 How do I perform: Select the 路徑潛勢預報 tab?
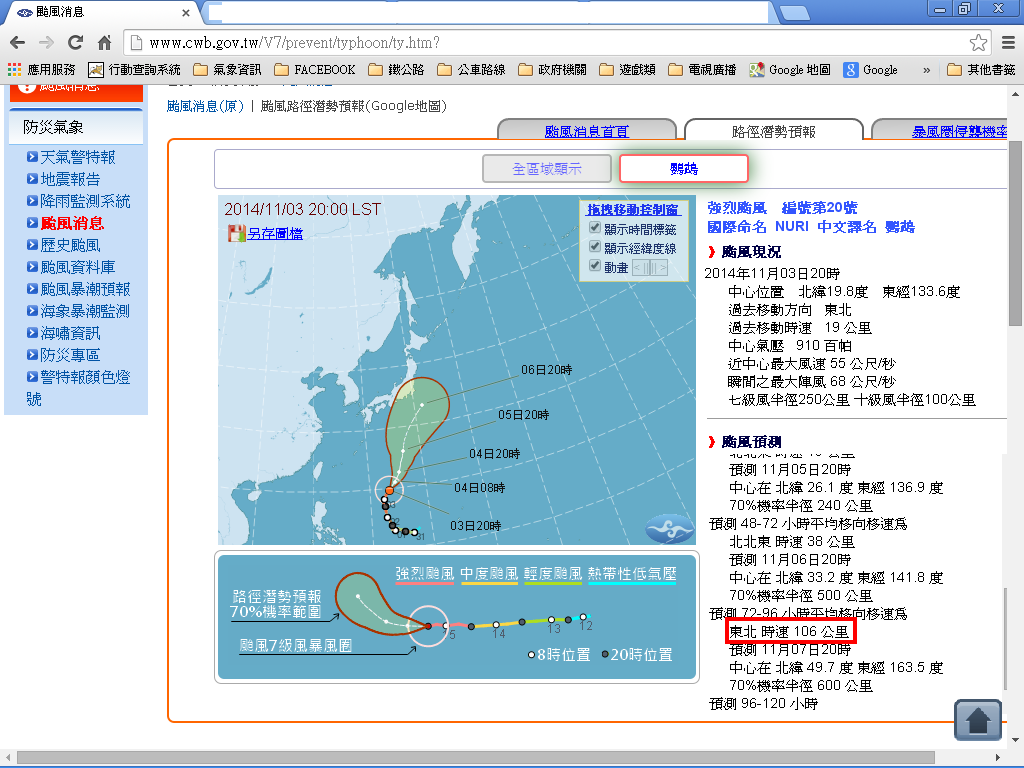[x=773, y=131]
